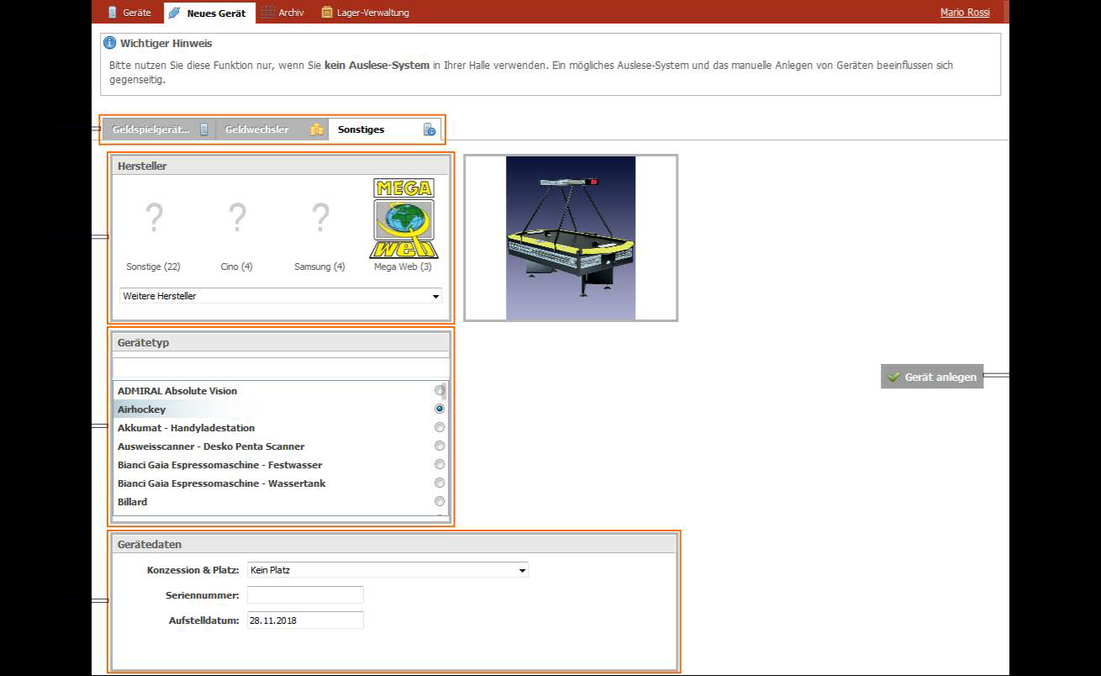Choose the Billard radio button

[x=440, y=501]
